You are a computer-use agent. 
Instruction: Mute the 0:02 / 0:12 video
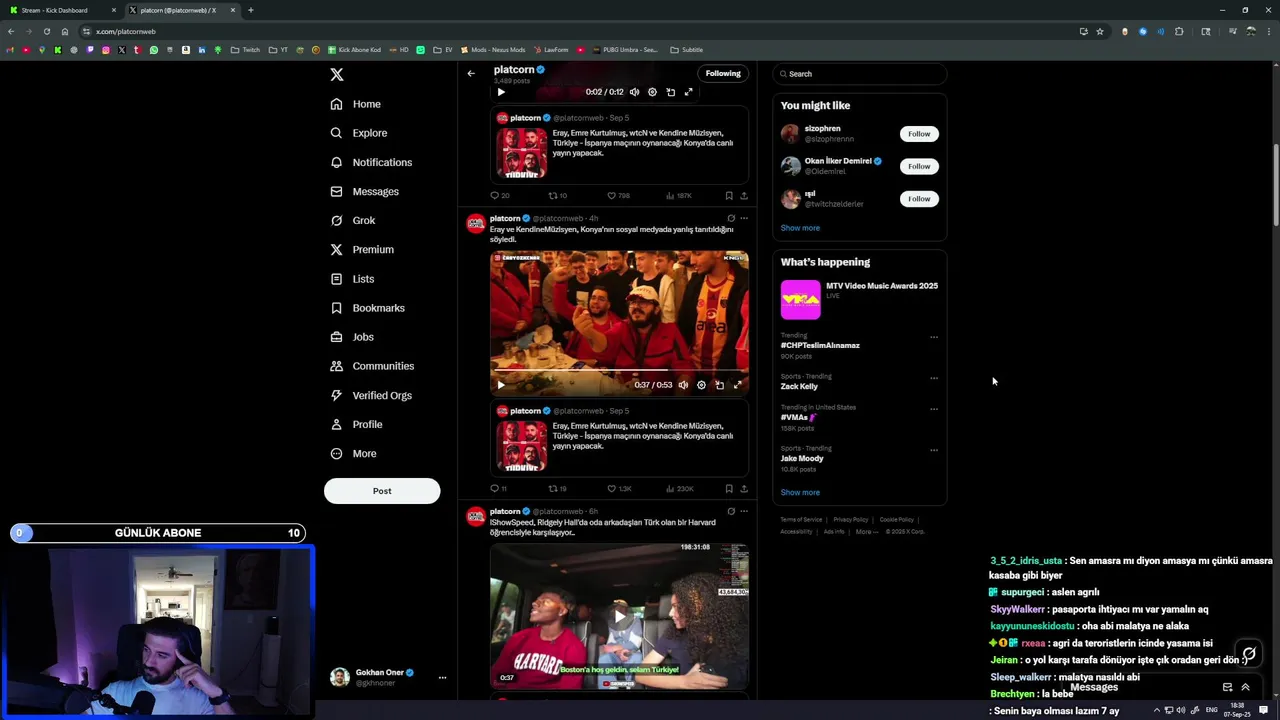tap(634, 92)
